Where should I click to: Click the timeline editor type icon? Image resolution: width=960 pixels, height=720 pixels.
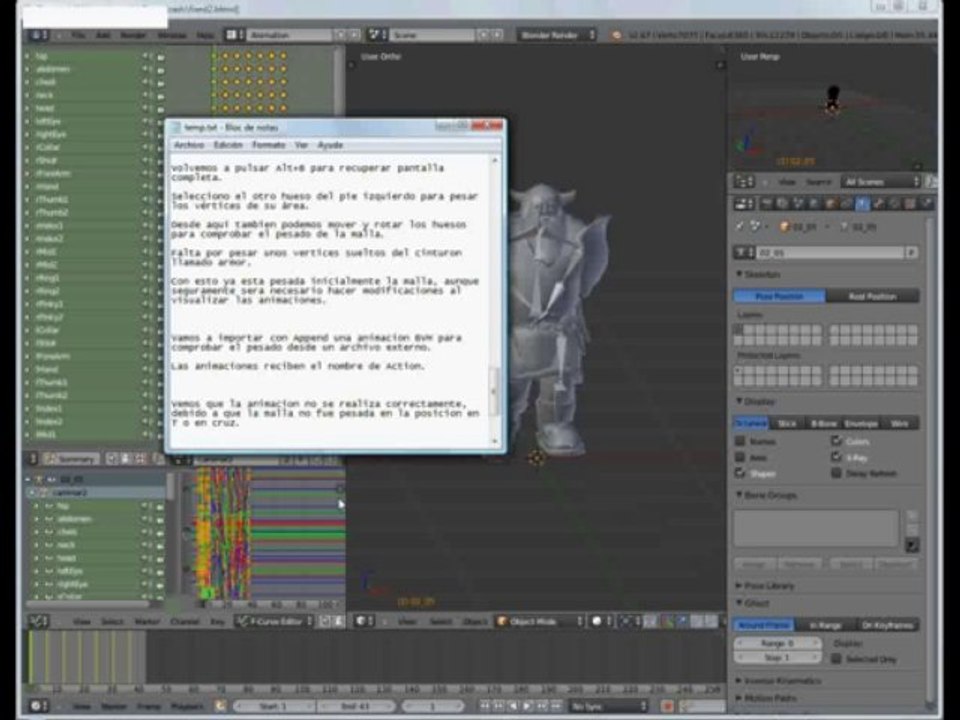click(38, 707)
